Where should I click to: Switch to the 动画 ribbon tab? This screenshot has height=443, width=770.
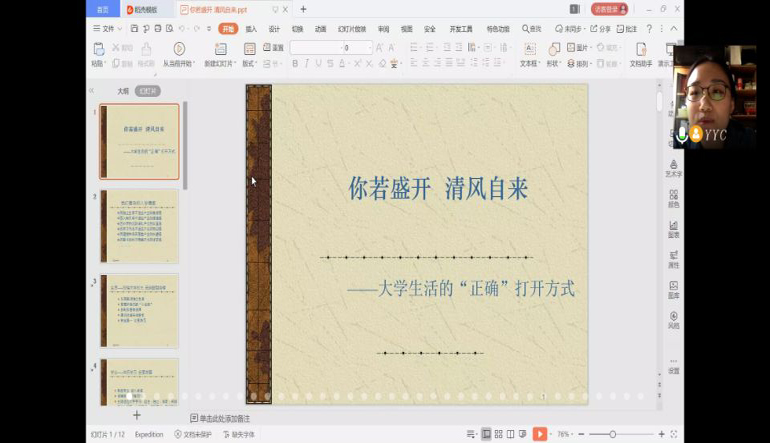pos(320,29)
